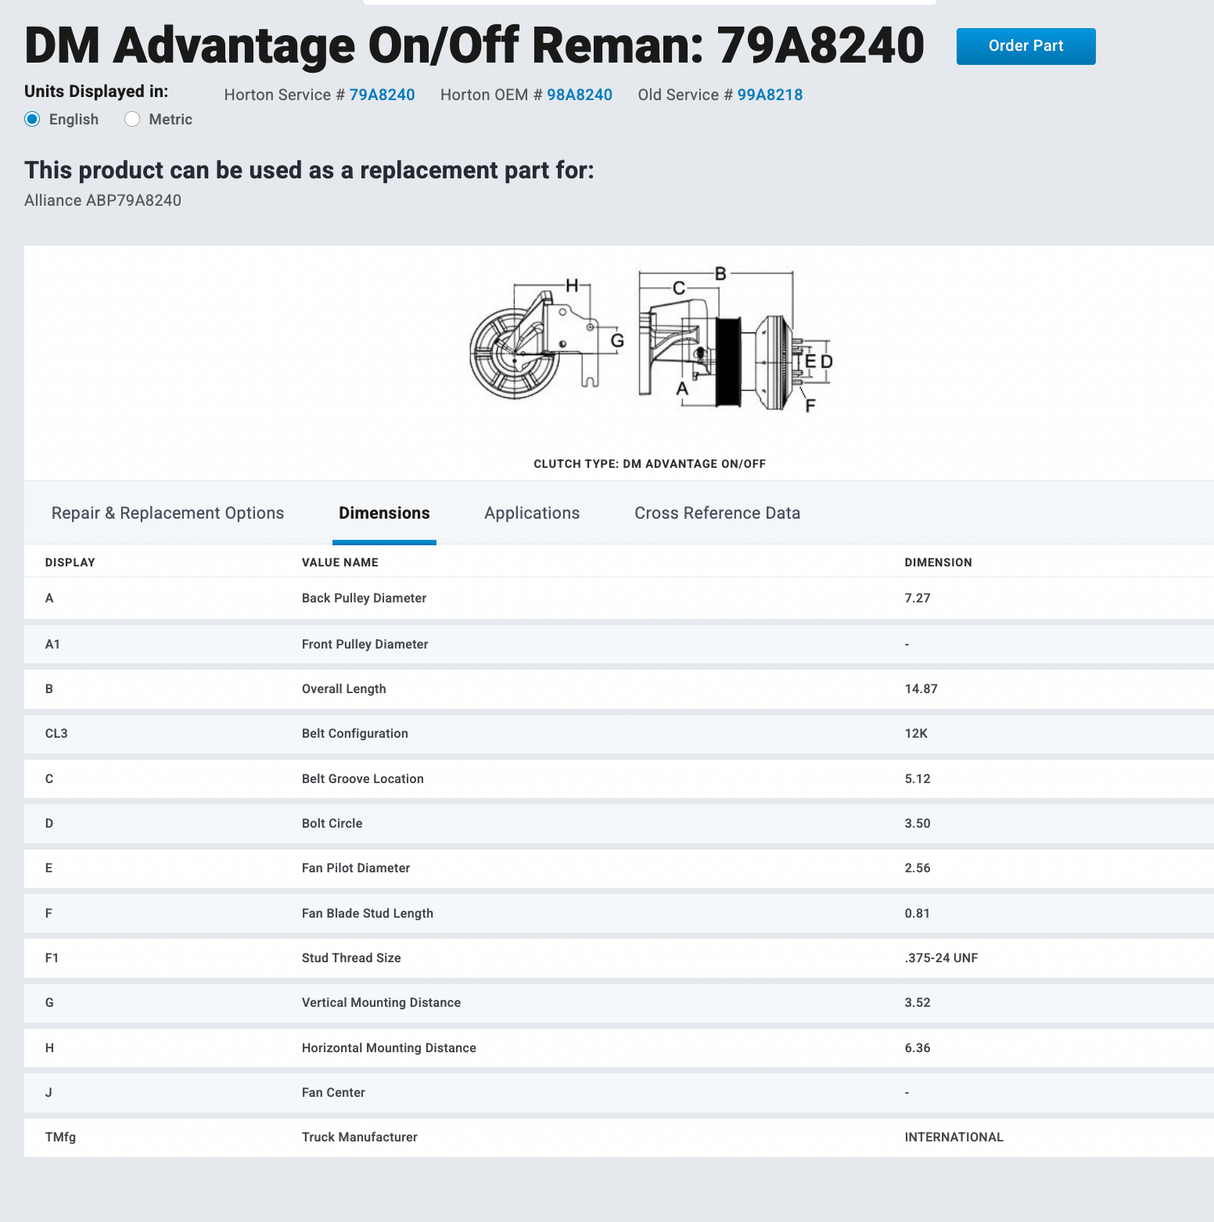
Task: Click the 5.12 dimension value
Action: click(917, 779)
